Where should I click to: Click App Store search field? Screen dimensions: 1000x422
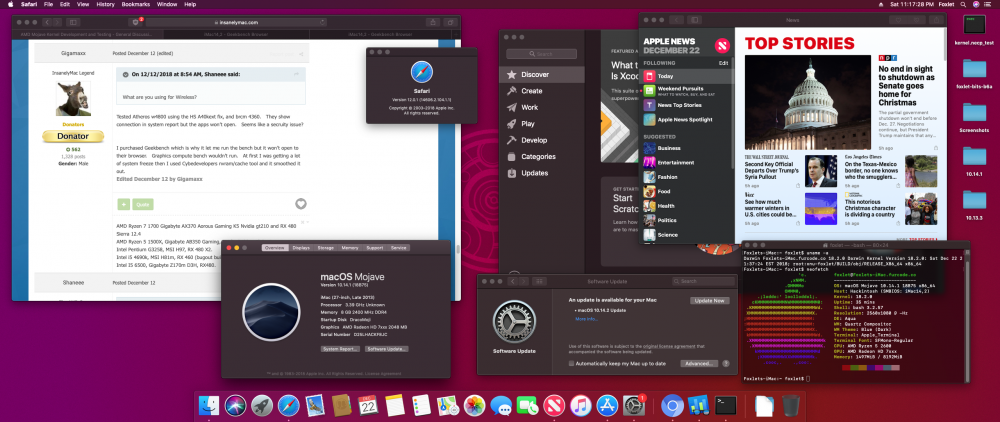541,54
